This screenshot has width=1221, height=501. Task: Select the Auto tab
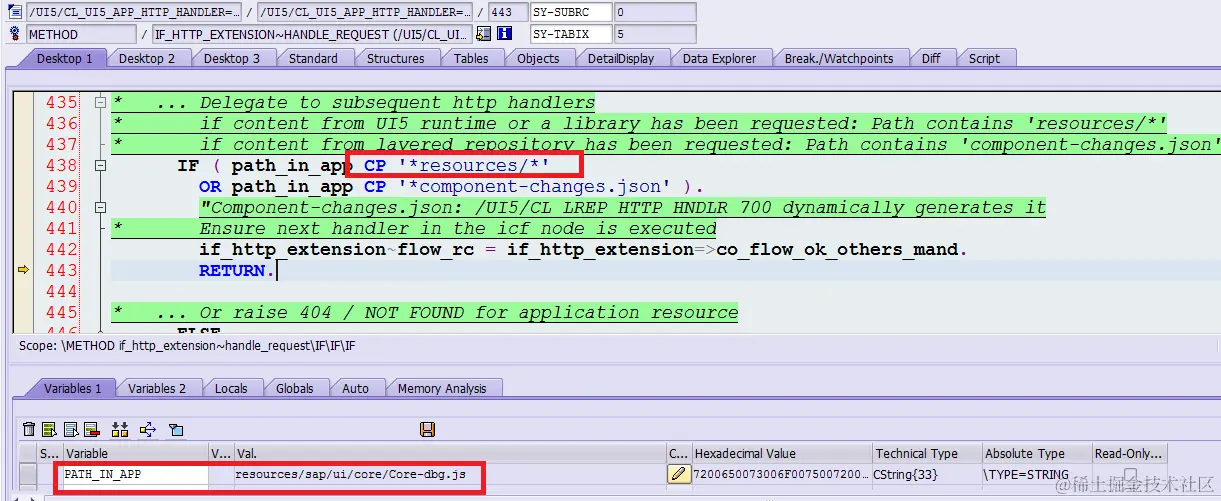(356, 388)
